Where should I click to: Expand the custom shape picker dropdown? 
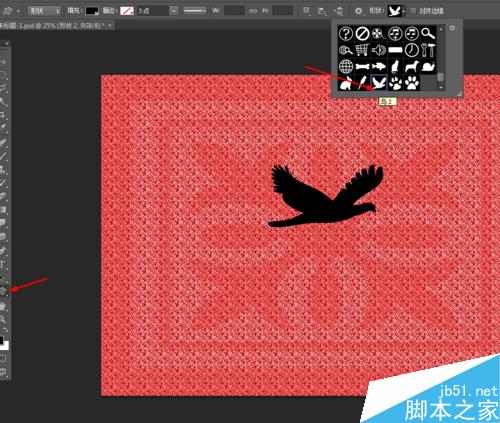(404, 11)
